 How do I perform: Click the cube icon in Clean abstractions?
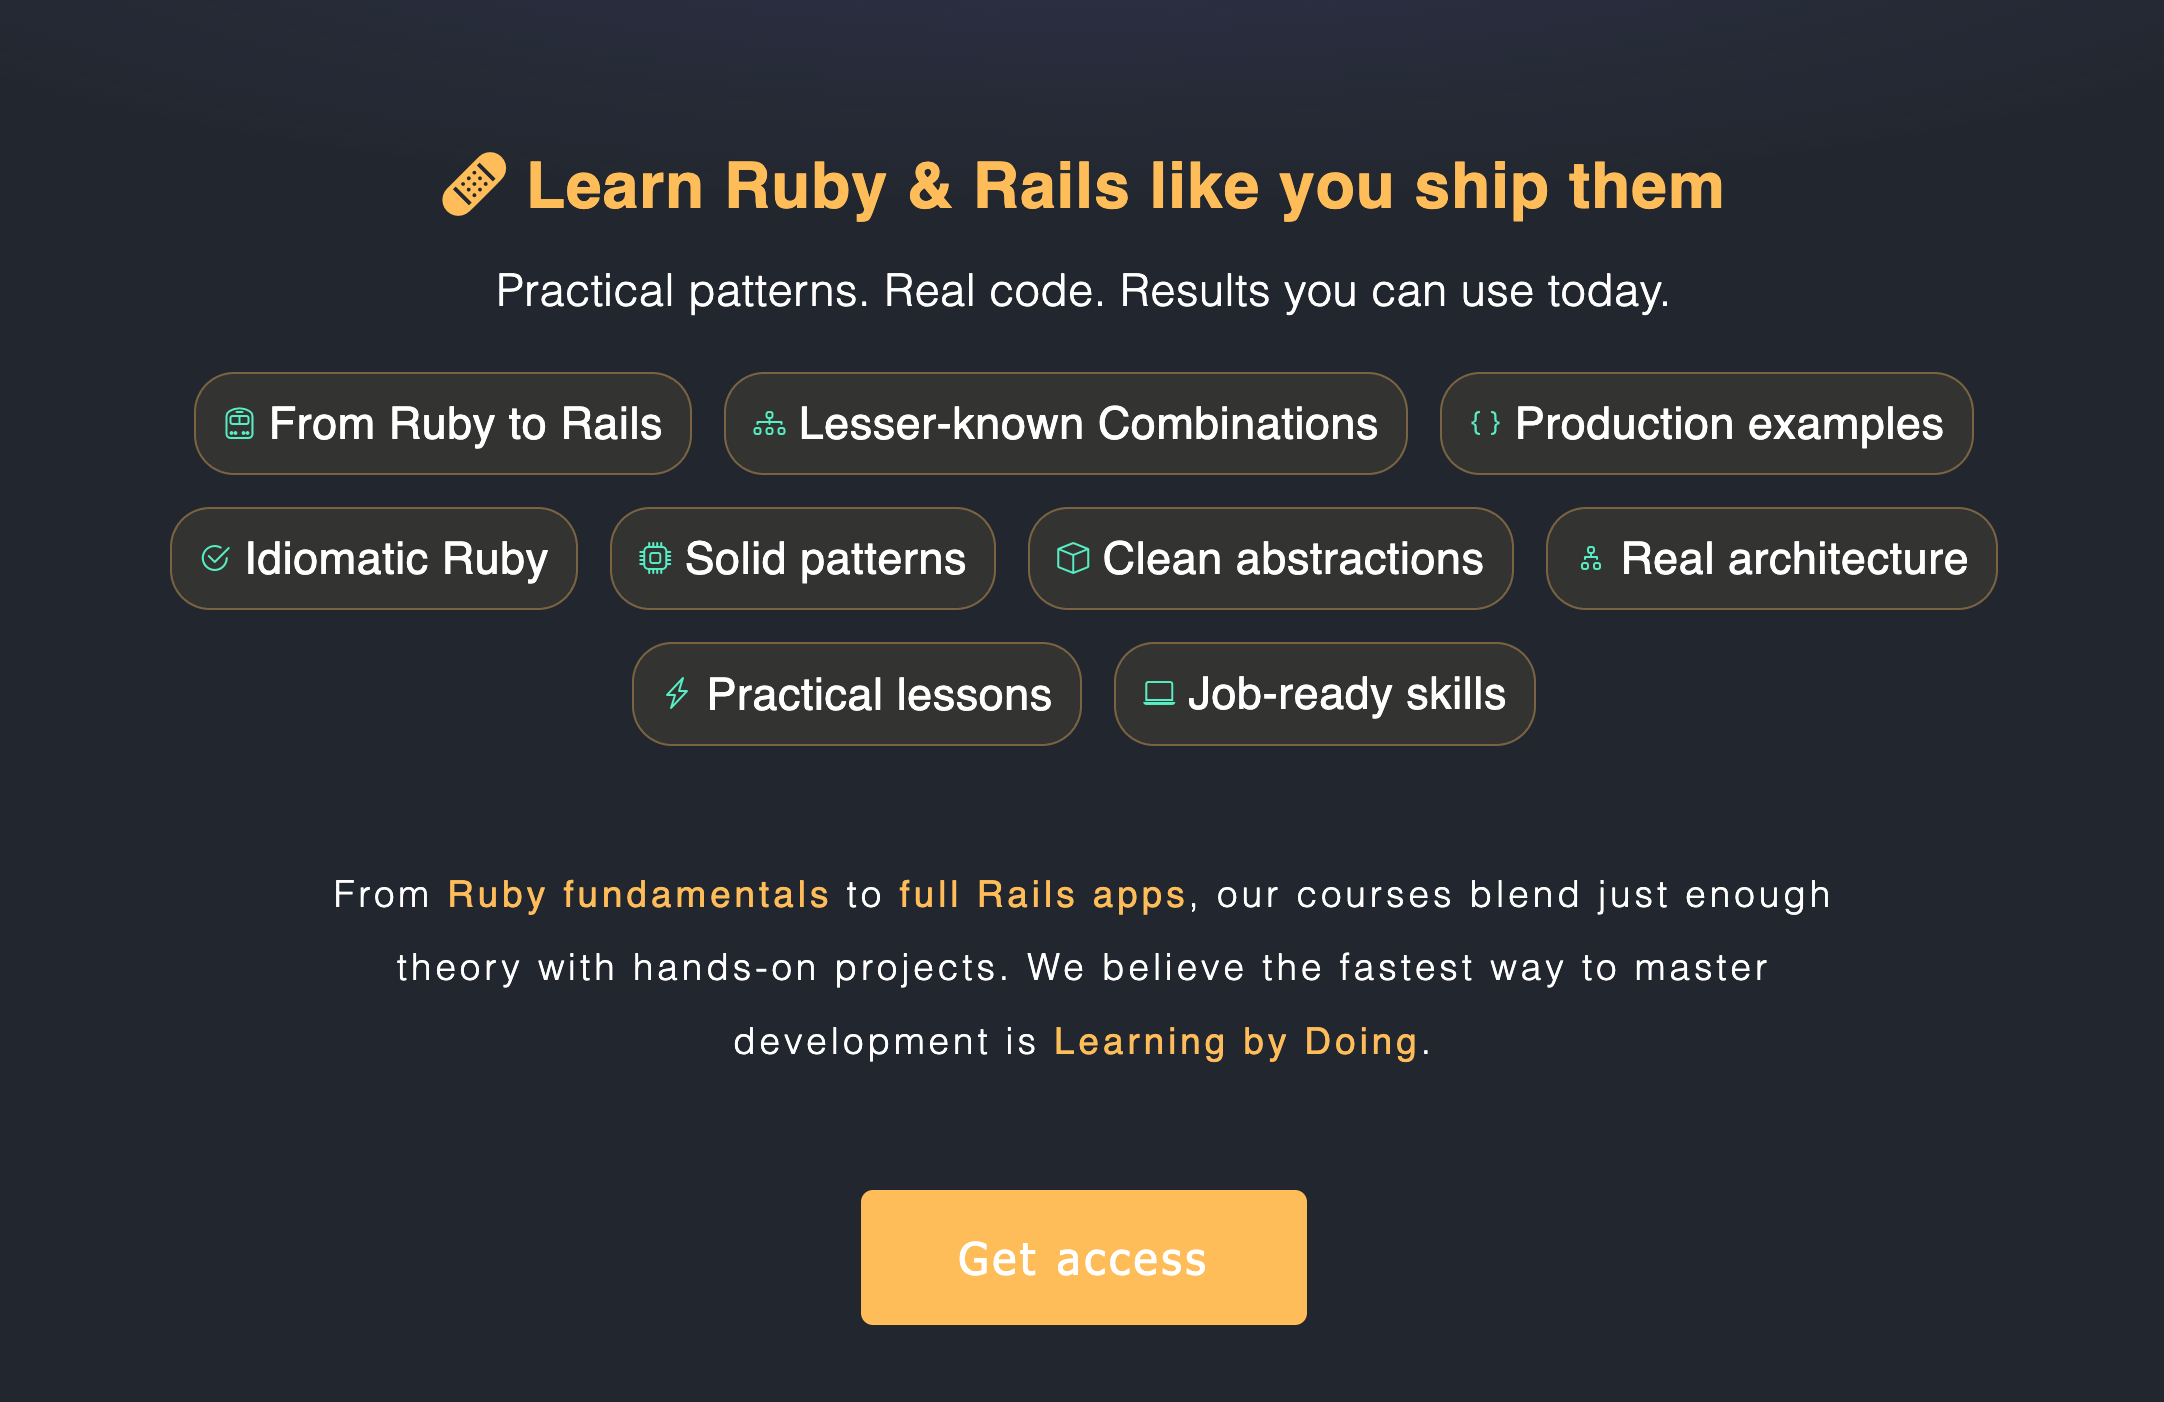pyautogui.click(x=1073, y=559)
